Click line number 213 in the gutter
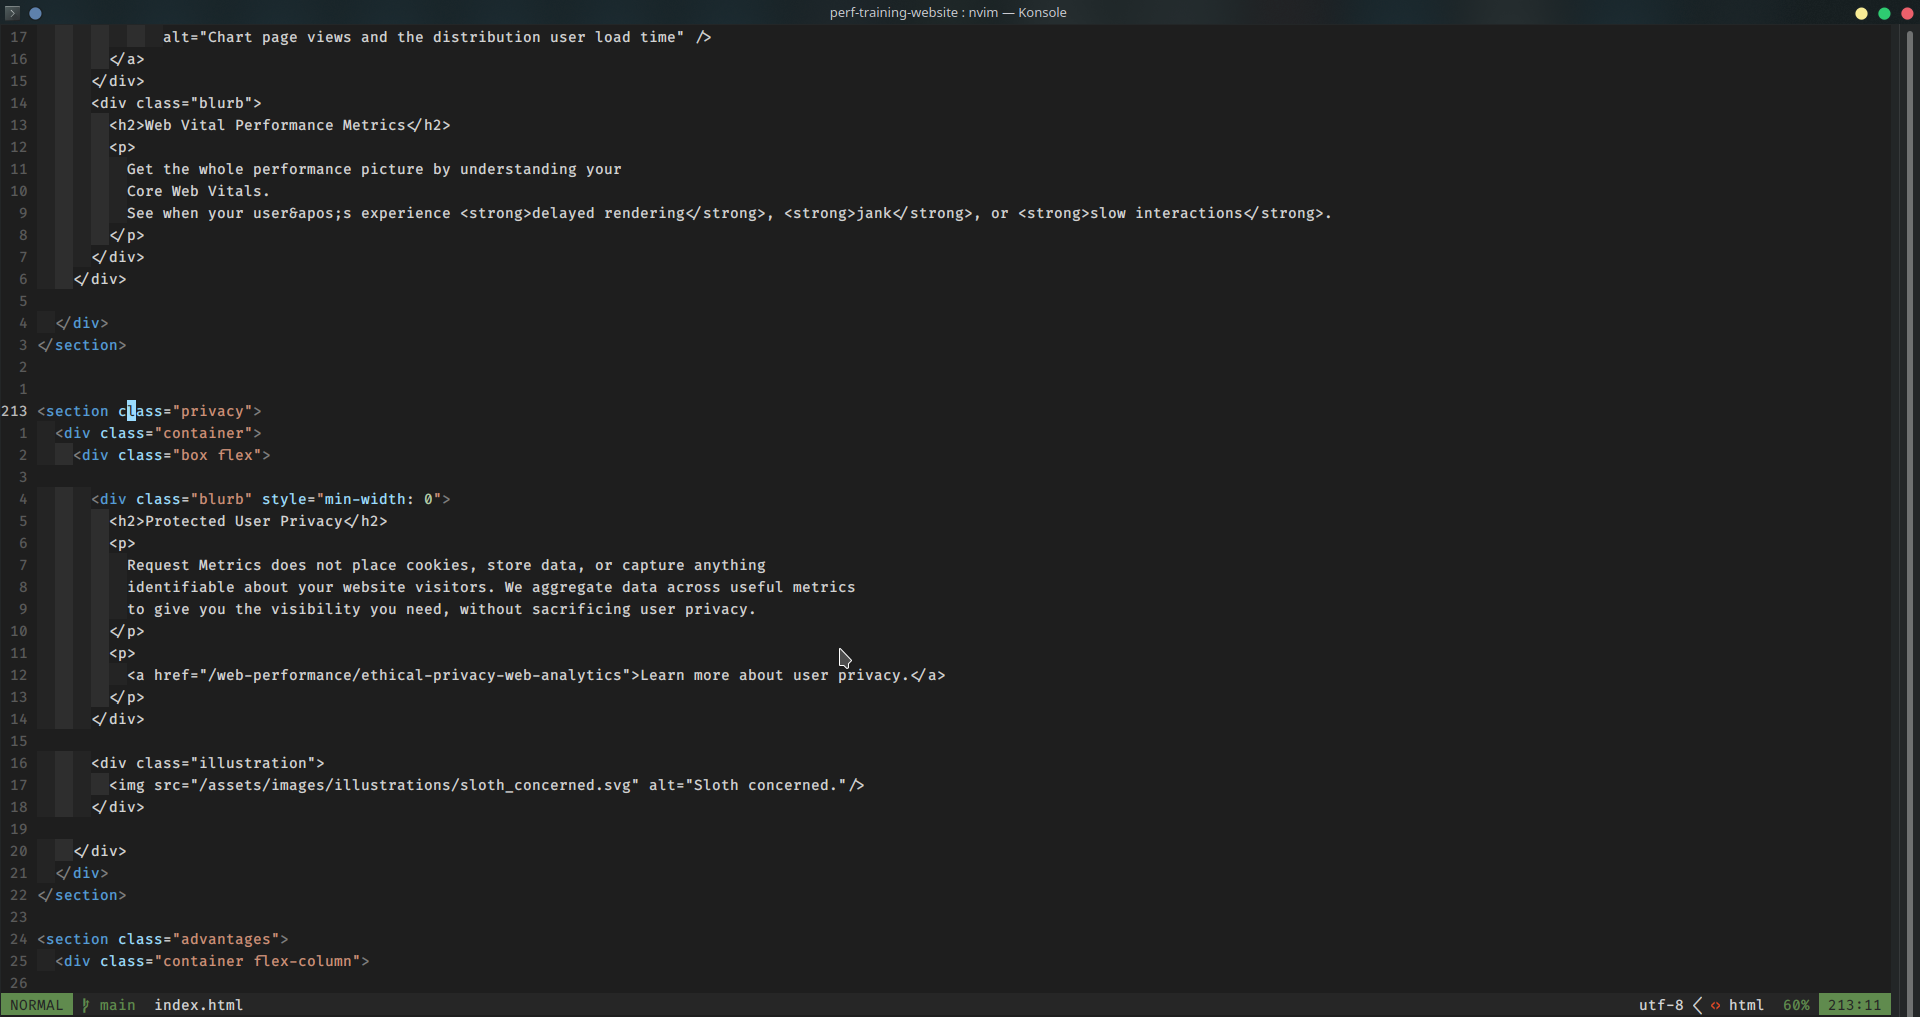 point(14,411)
